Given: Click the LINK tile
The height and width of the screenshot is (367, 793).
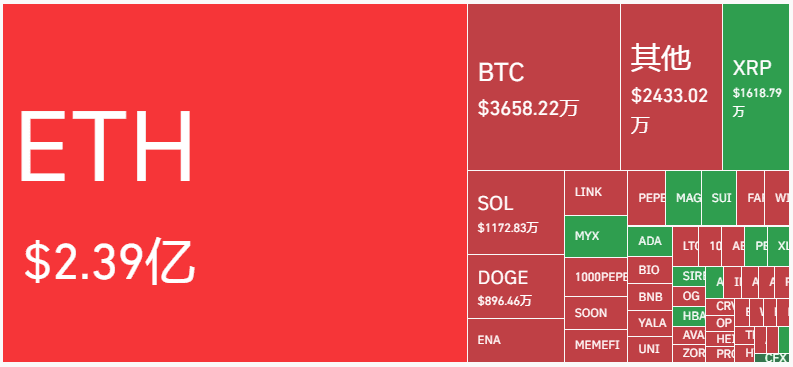Looking at the screenshot, I should tap(596, 193).
